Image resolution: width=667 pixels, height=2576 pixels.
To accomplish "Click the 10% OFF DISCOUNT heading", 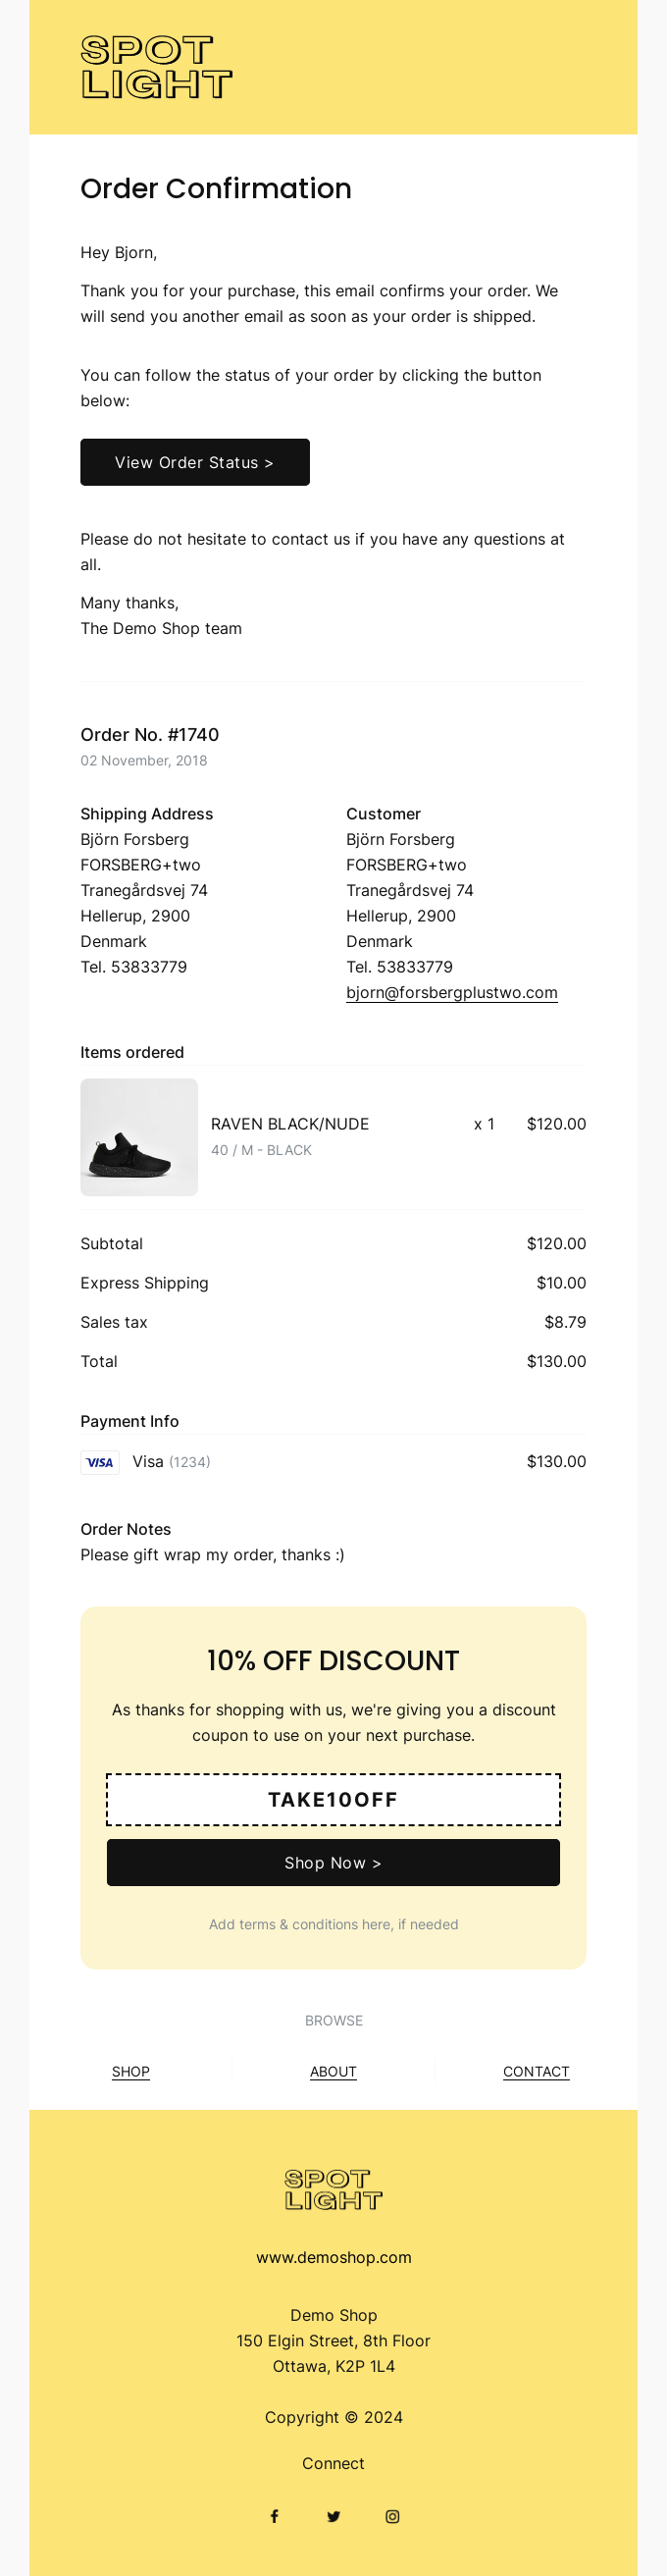I will (x=333, y=1660).
